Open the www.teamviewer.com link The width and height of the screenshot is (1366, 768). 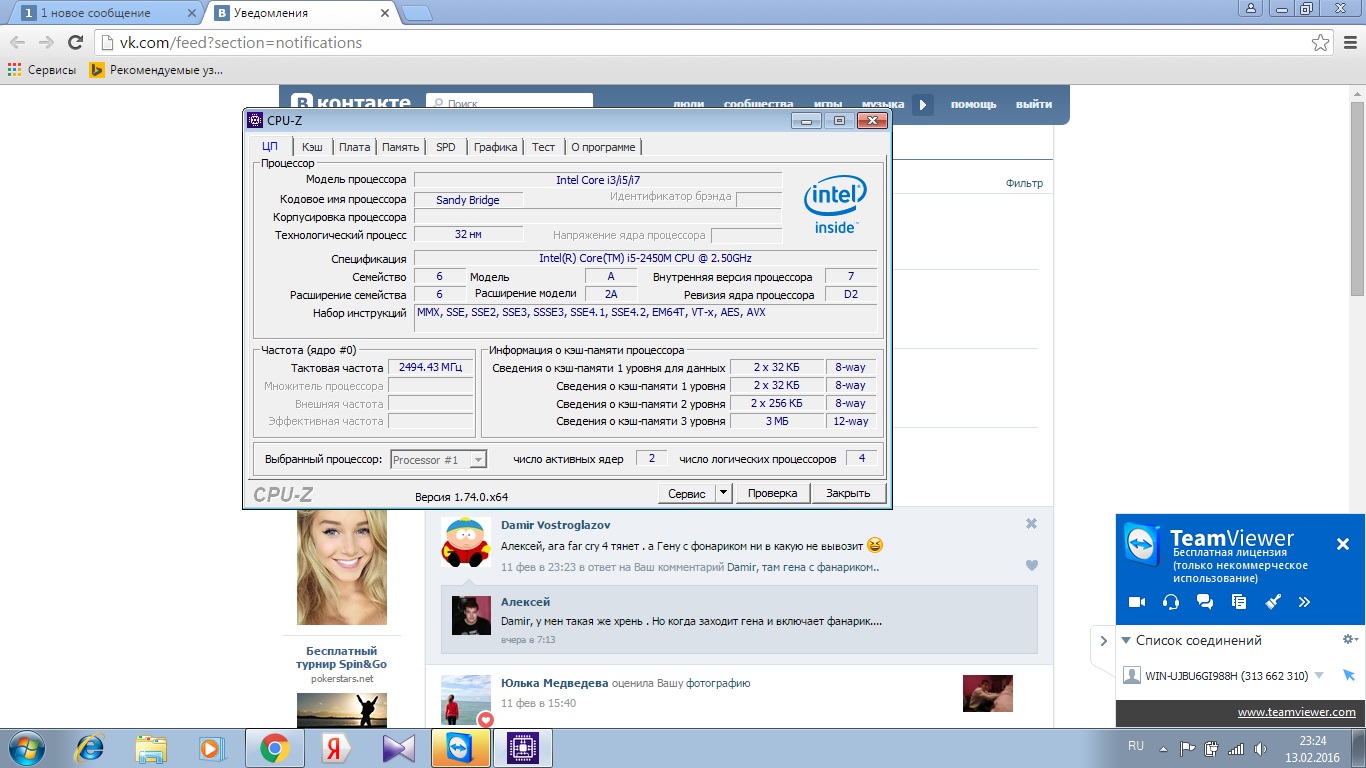[1296, 712]
